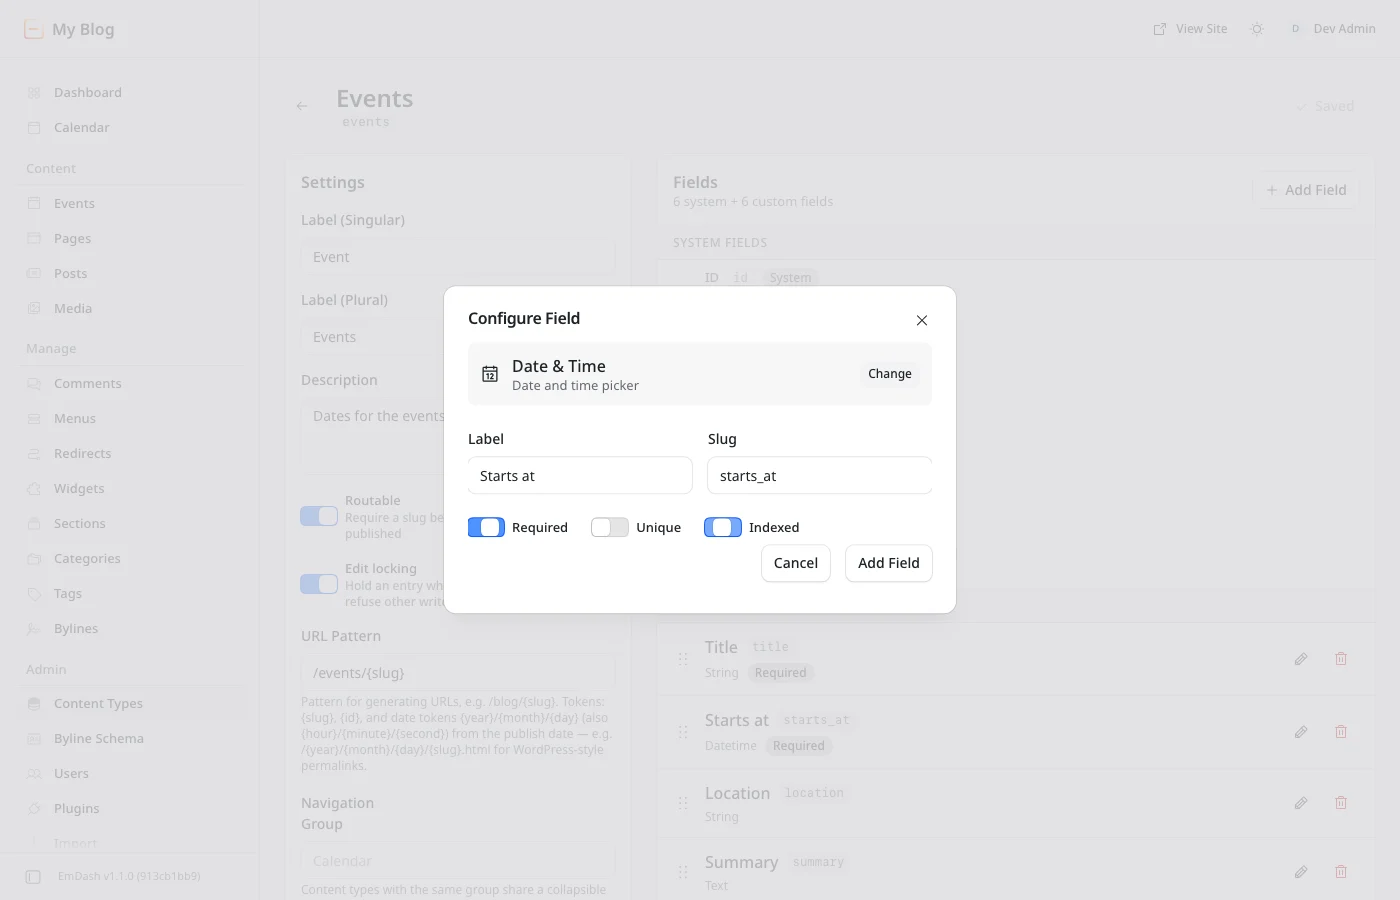This screenshot has height=900, width=1400.
Task: Click the sidebar collapse icon at bottom
Action: [33, 877]
